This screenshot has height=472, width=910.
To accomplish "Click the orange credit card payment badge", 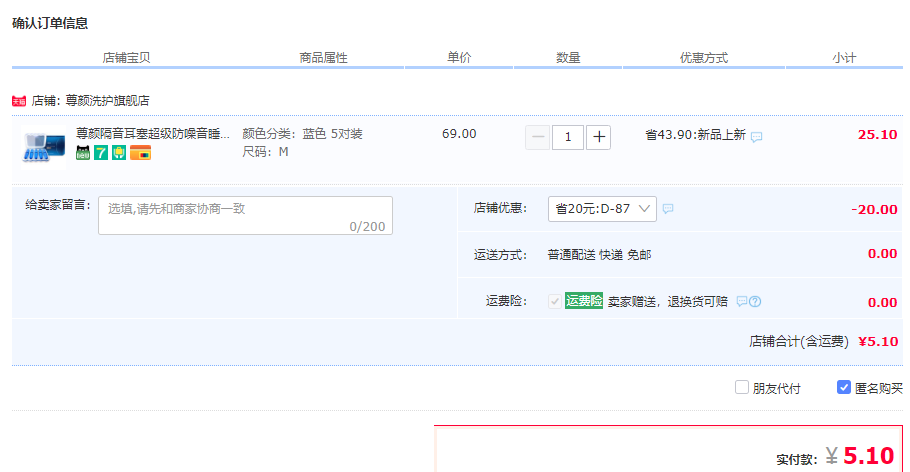I will tap(140, 153).
